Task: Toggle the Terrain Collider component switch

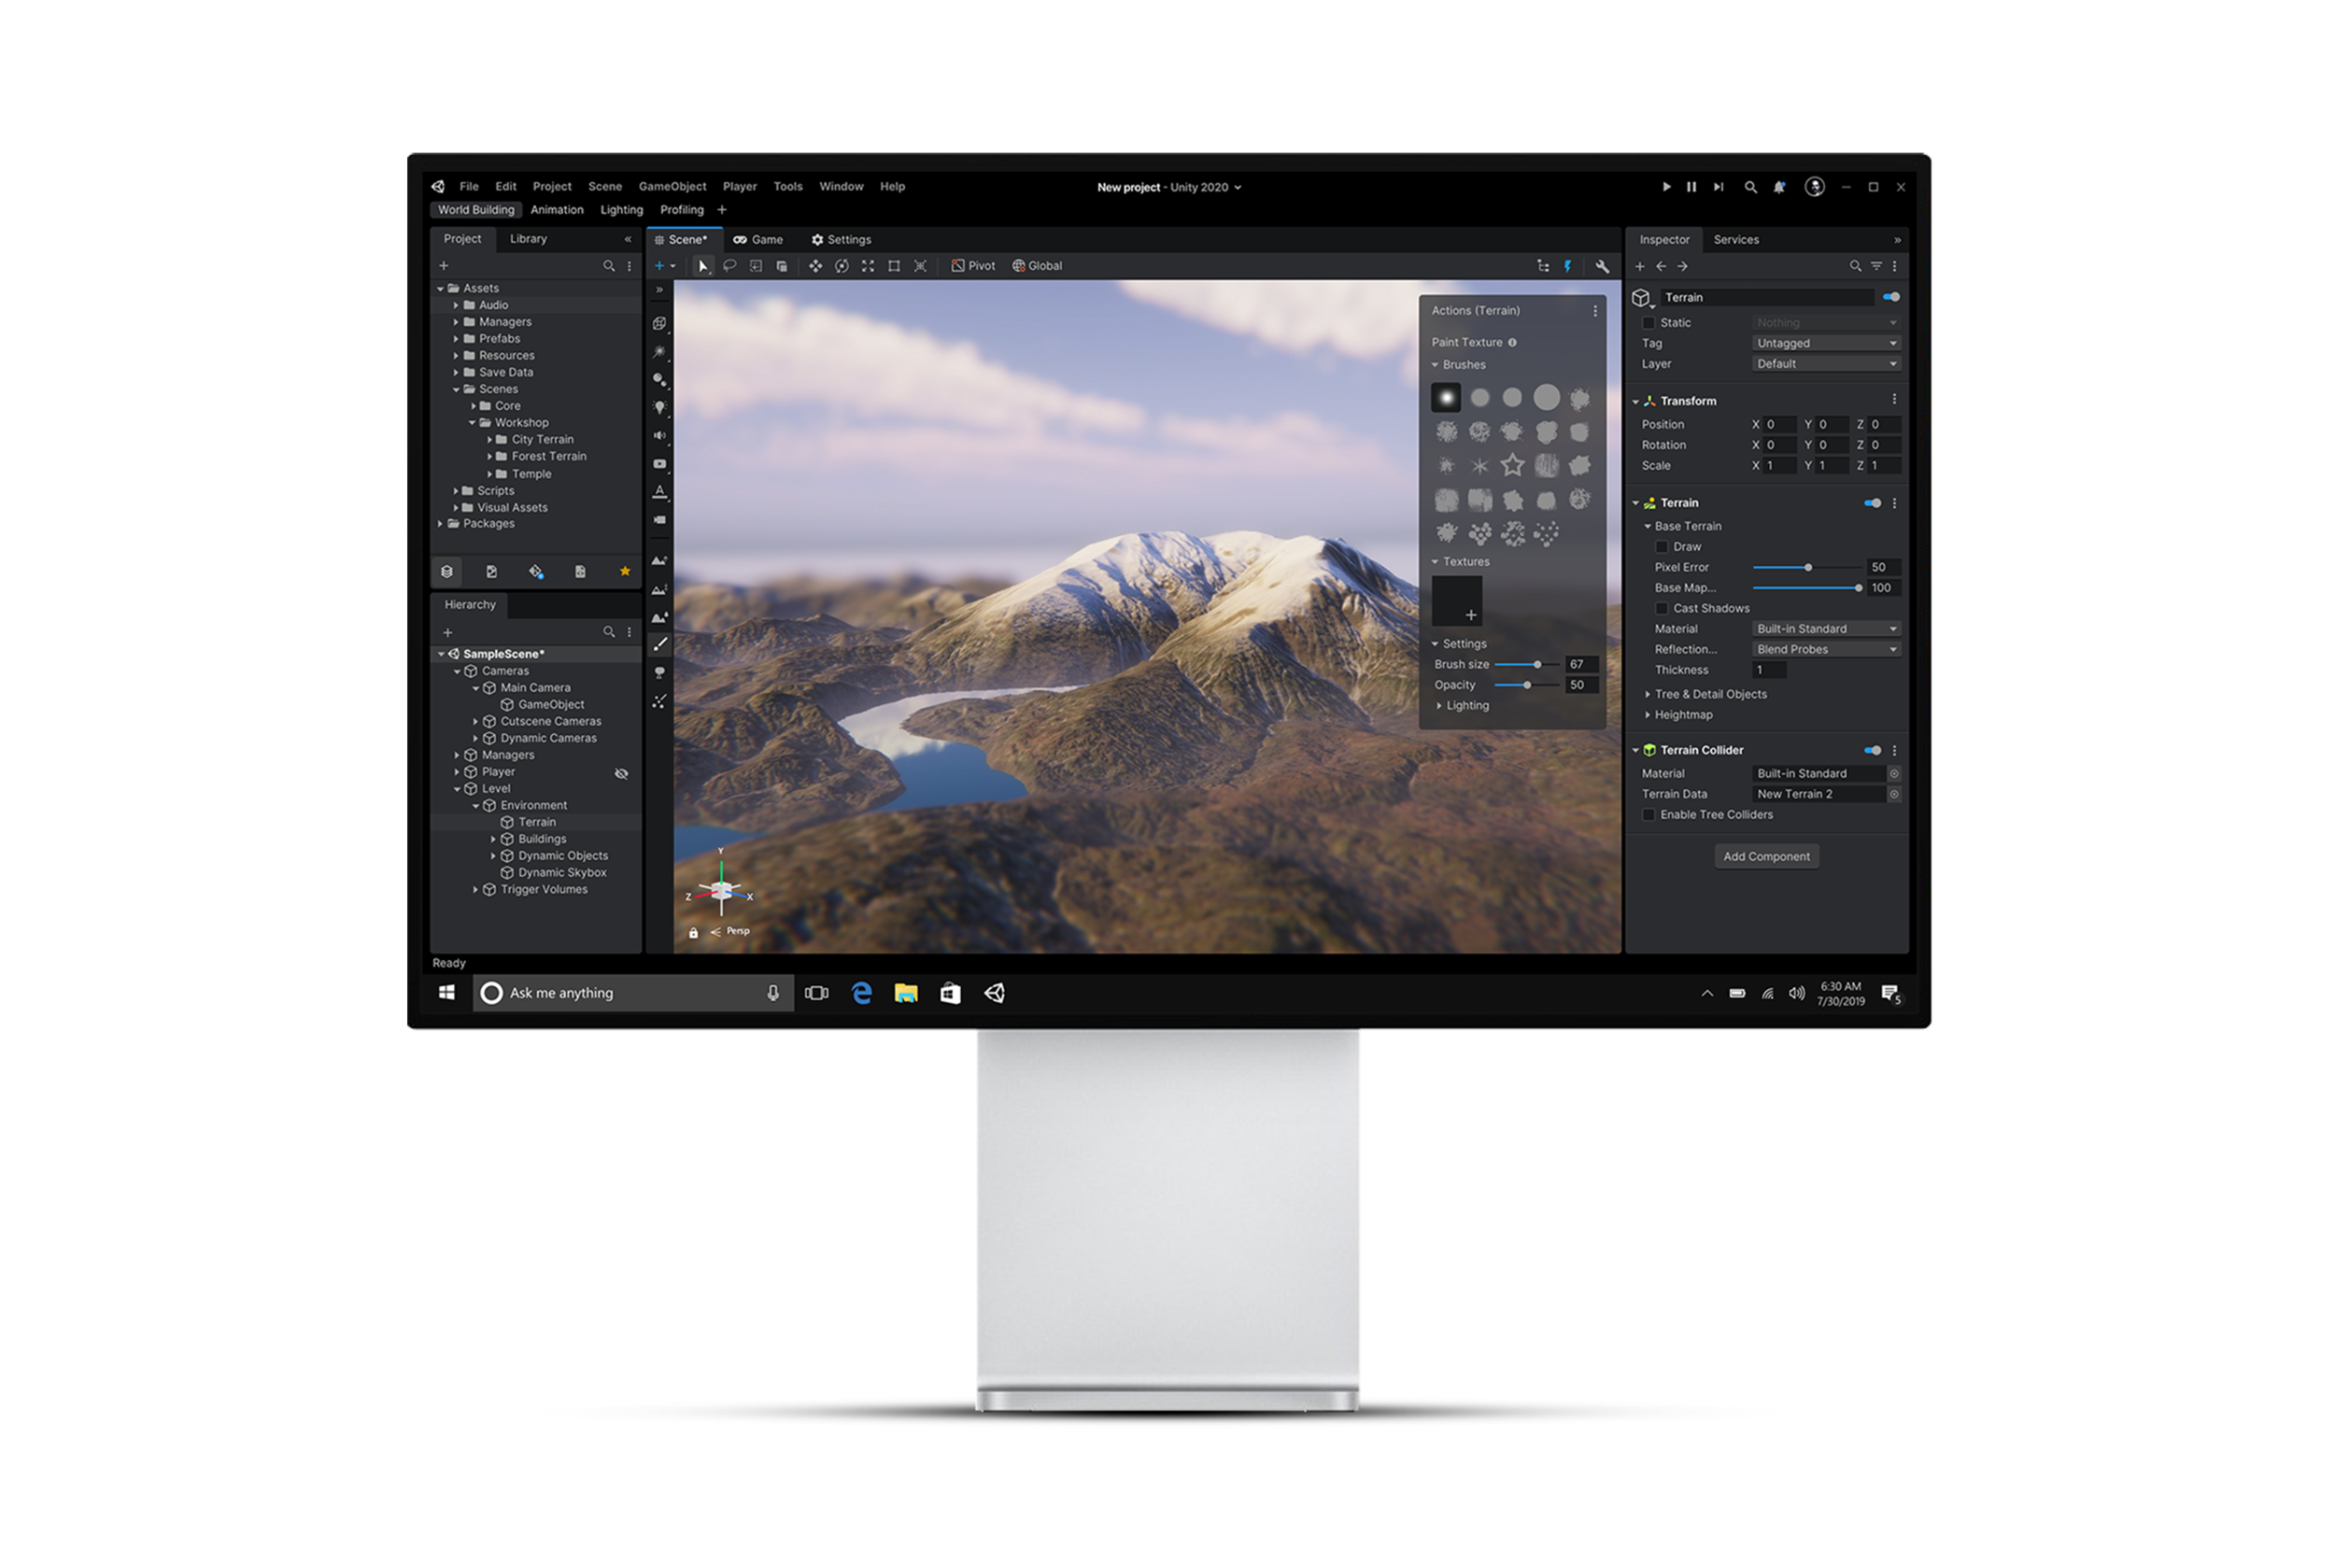Action: 1872,750
